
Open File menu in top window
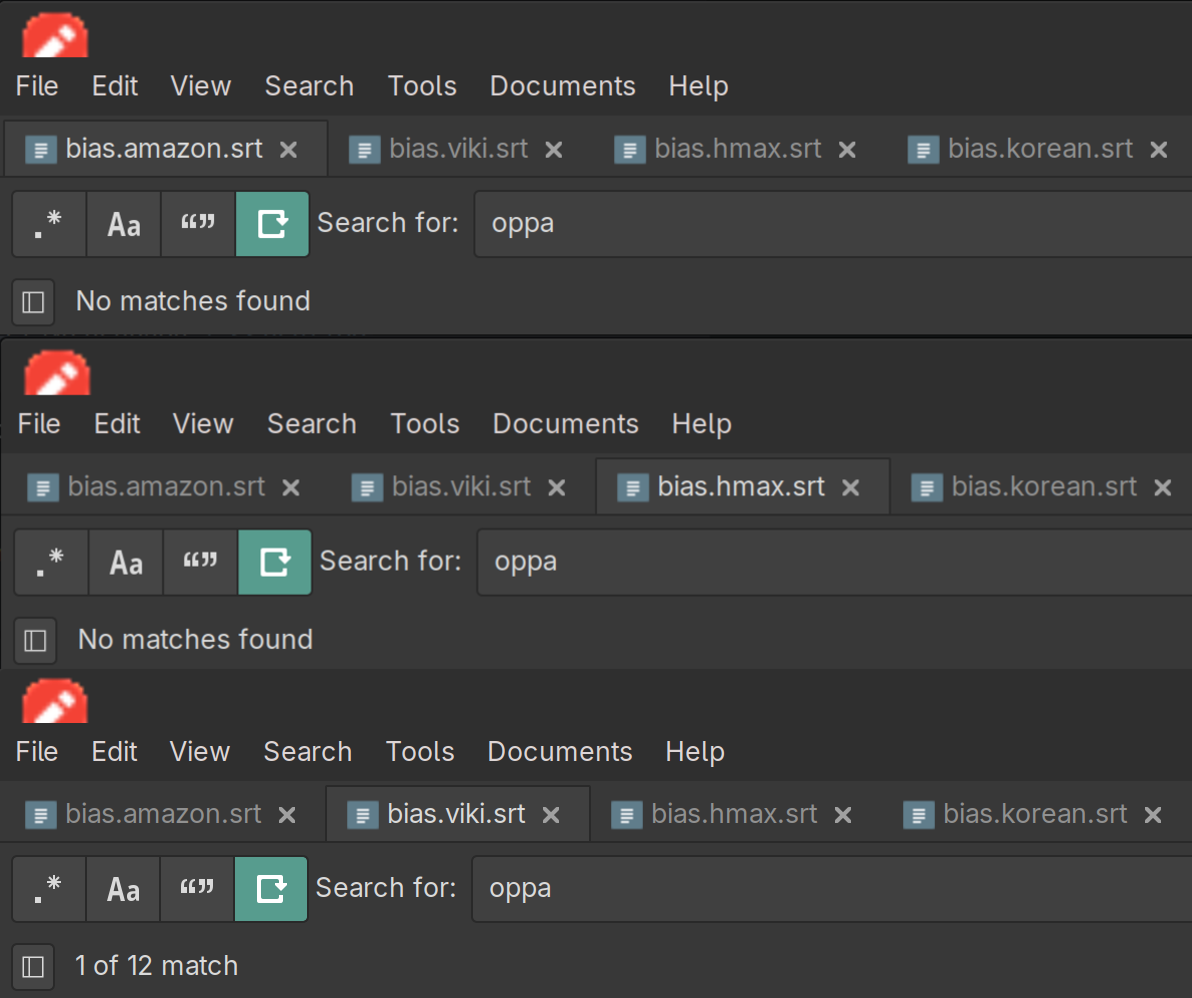36,86
